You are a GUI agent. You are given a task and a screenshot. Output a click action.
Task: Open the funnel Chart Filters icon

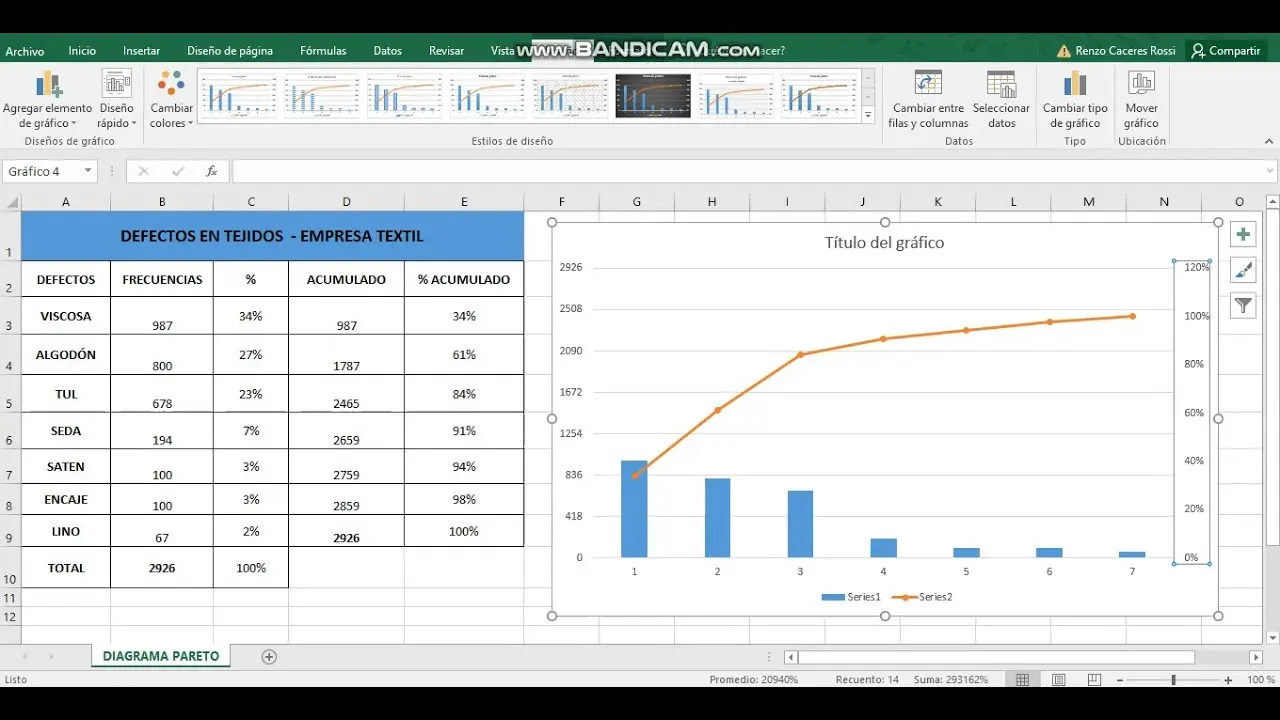click(x=1242, y=305)
